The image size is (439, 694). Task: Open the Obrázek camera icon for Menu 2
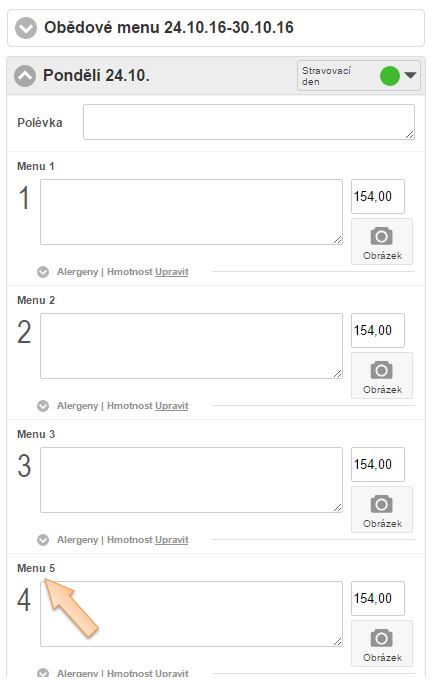coord(382,376)
